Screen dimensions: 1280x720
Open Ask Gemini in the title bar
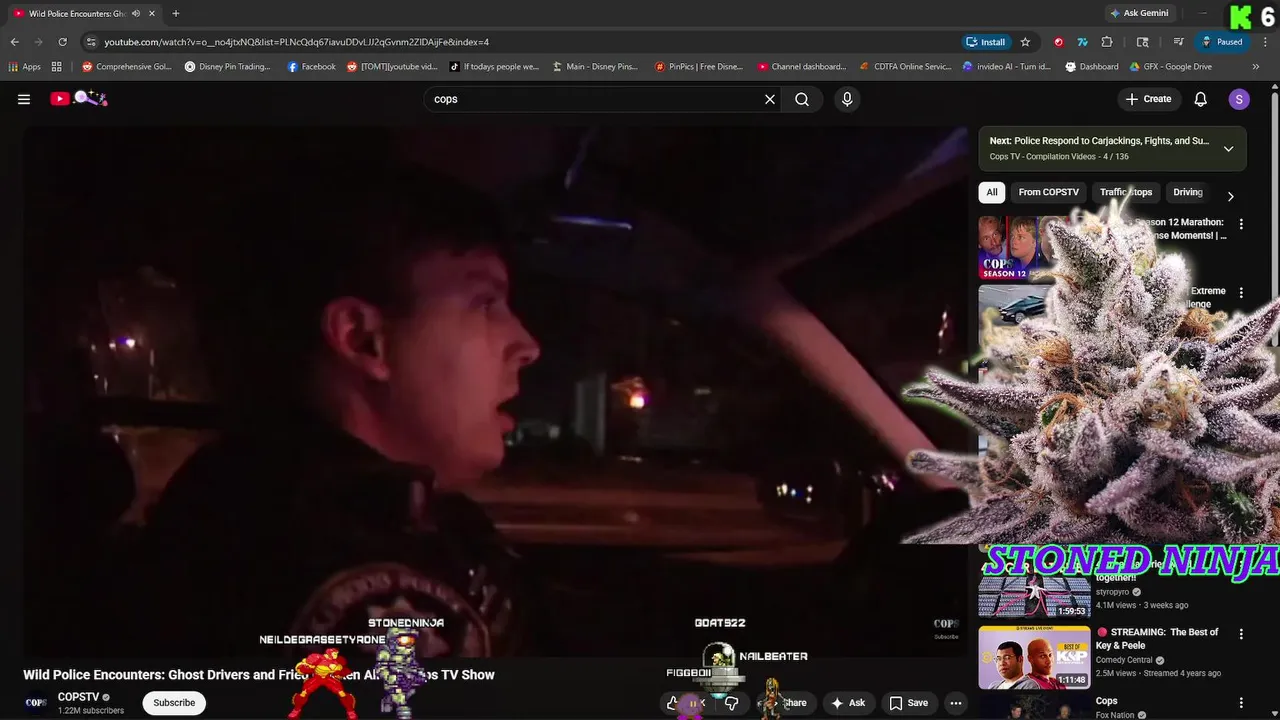click(1138, 13)
